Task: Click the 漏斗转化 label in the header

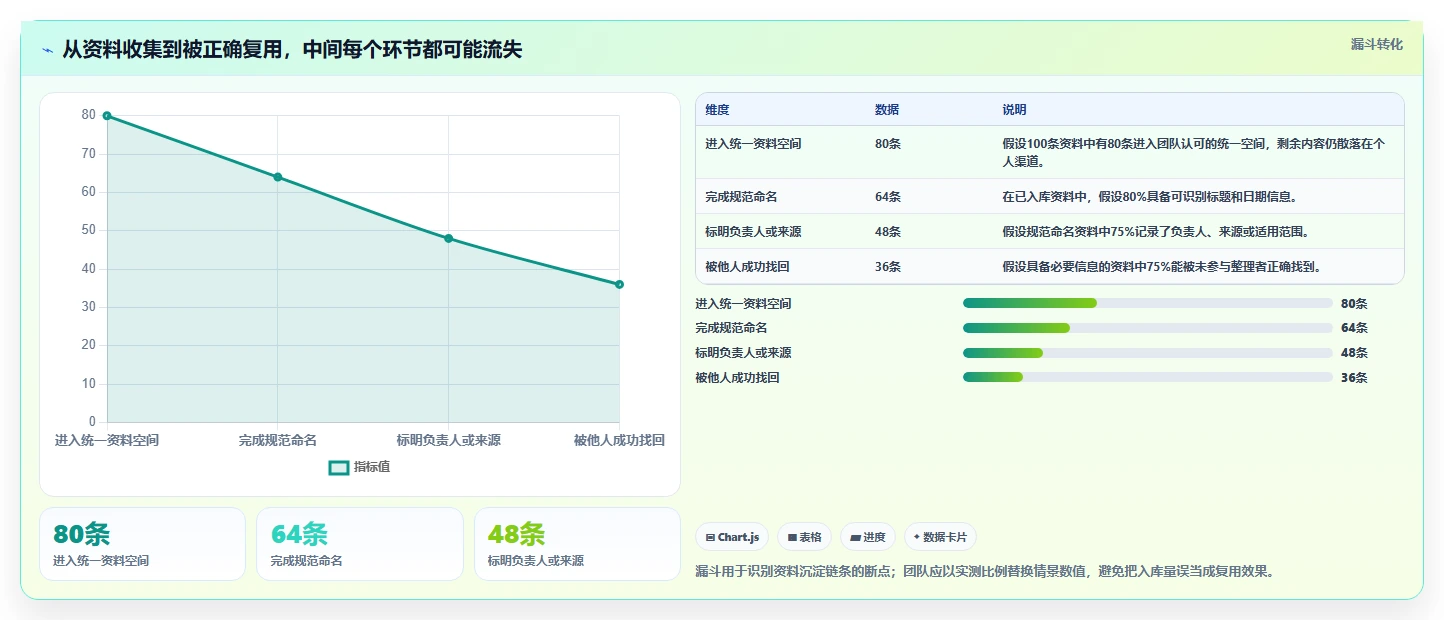Action: tap(1377, 44)
